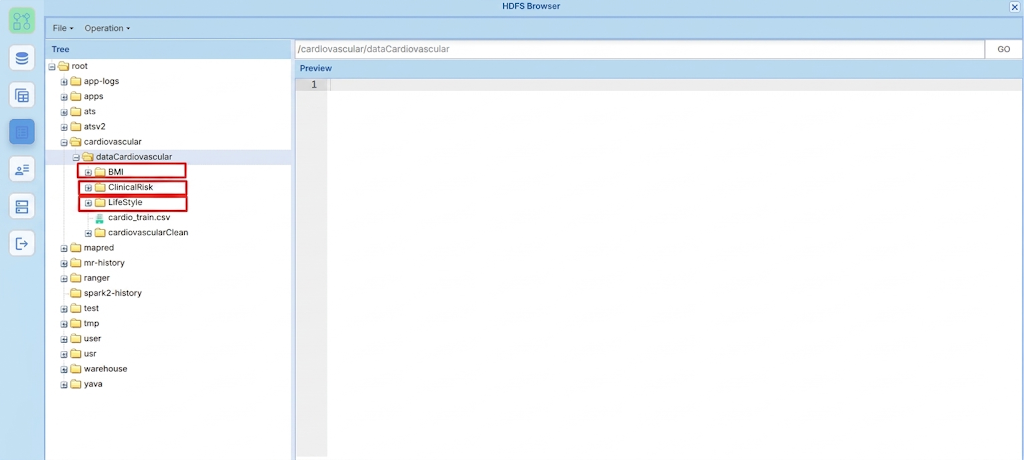Expand the user folder node

point(64,339)
